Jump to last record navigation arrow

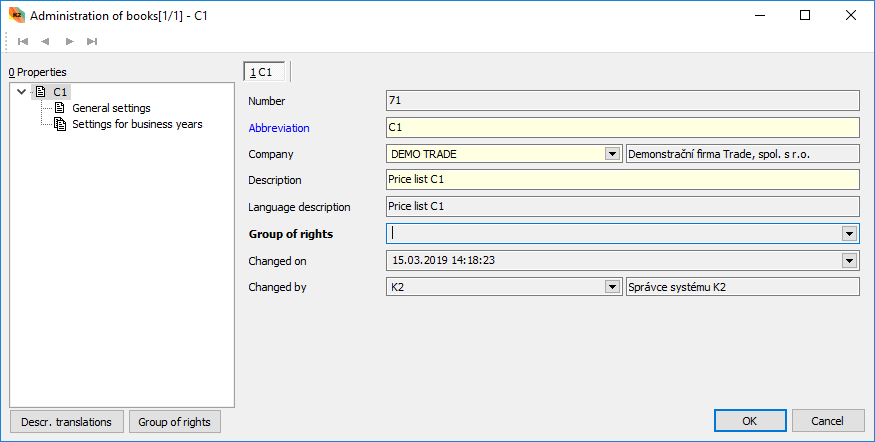(x=92, y=41)
